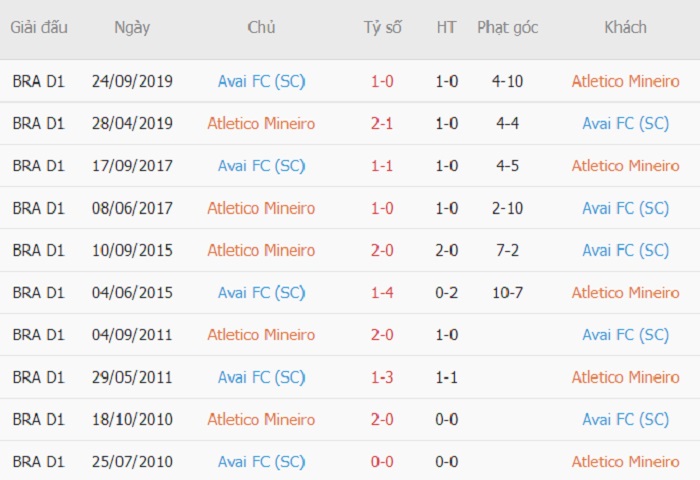Image resolution: width=700 pixels, height=480 pixels.
Task: Open Avai FC (SC) home team on 24/09/2019
Action: (x=262, y=81)
